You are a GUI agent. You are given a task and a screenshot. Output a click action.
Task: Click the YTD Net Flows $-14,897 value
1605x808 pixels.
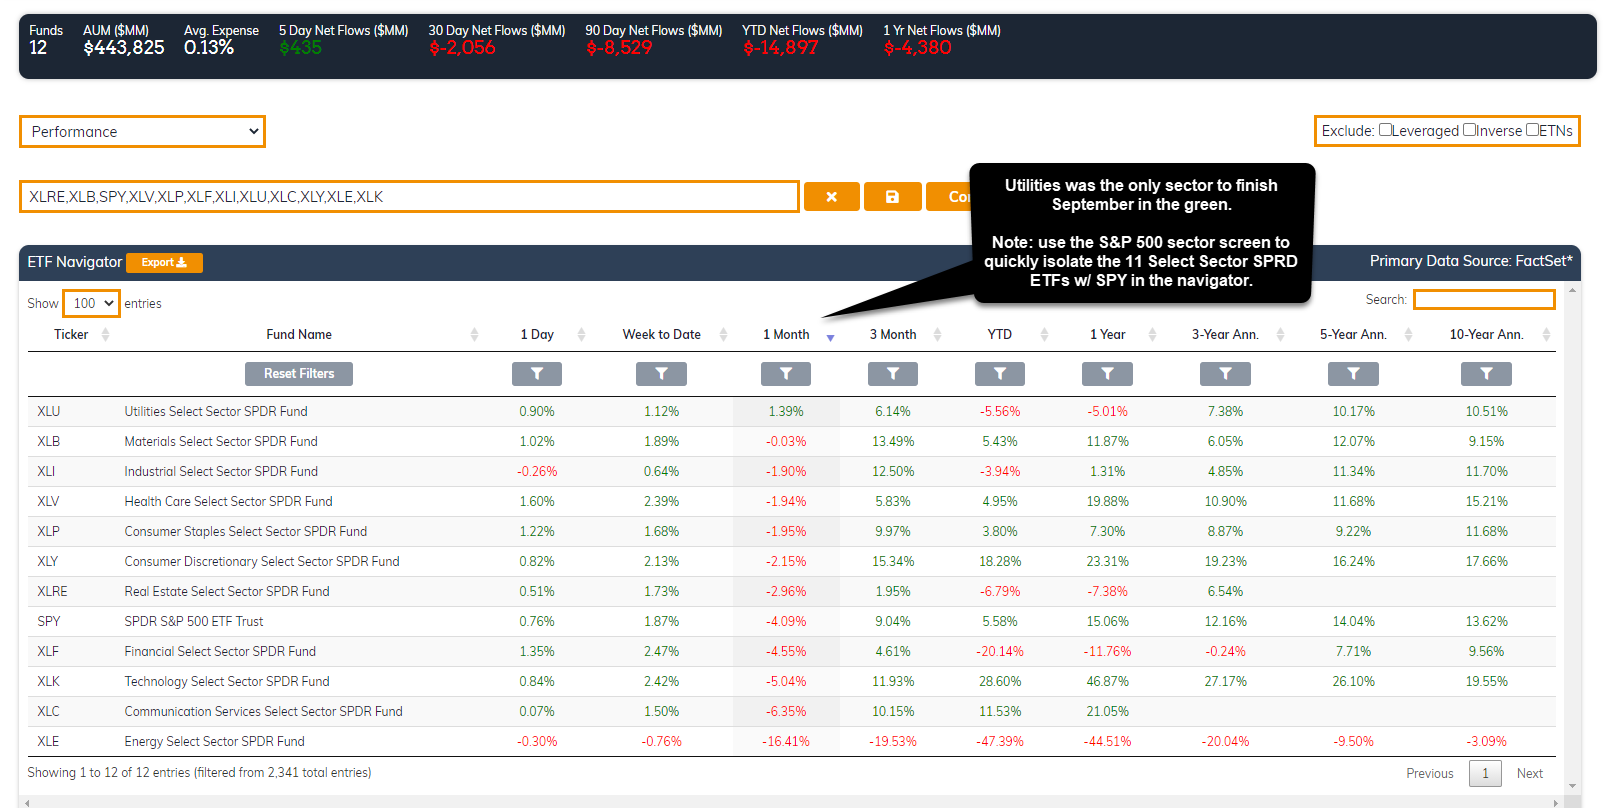click(x=780, y=47)
